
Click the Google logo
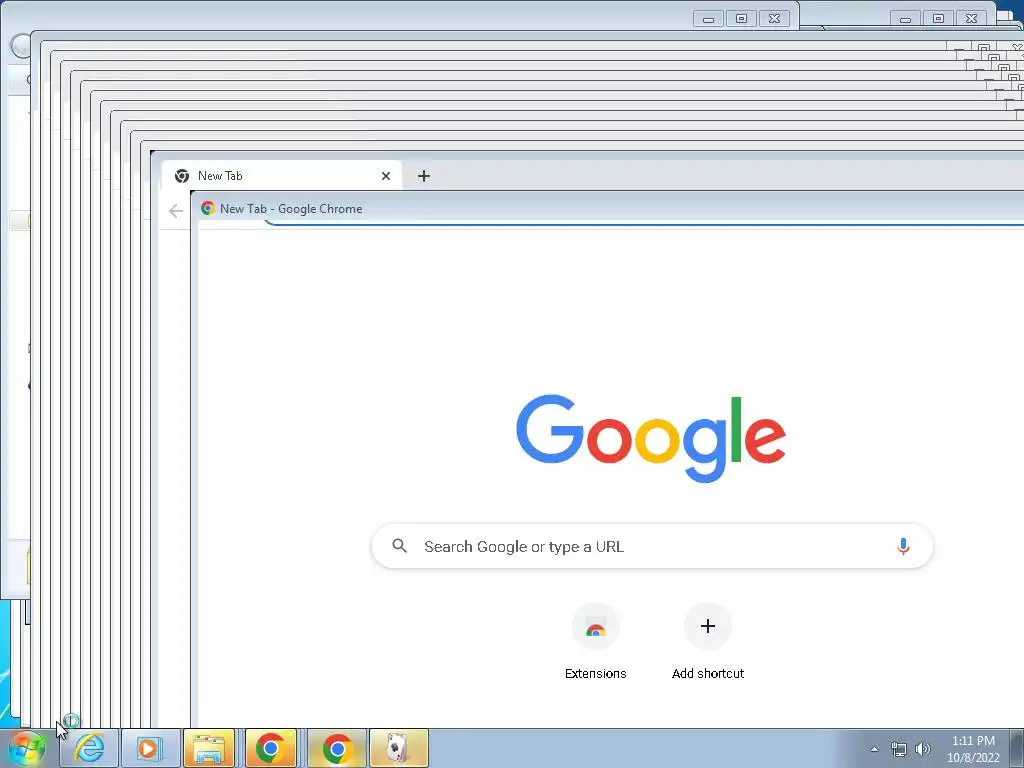tap(650, 438)
